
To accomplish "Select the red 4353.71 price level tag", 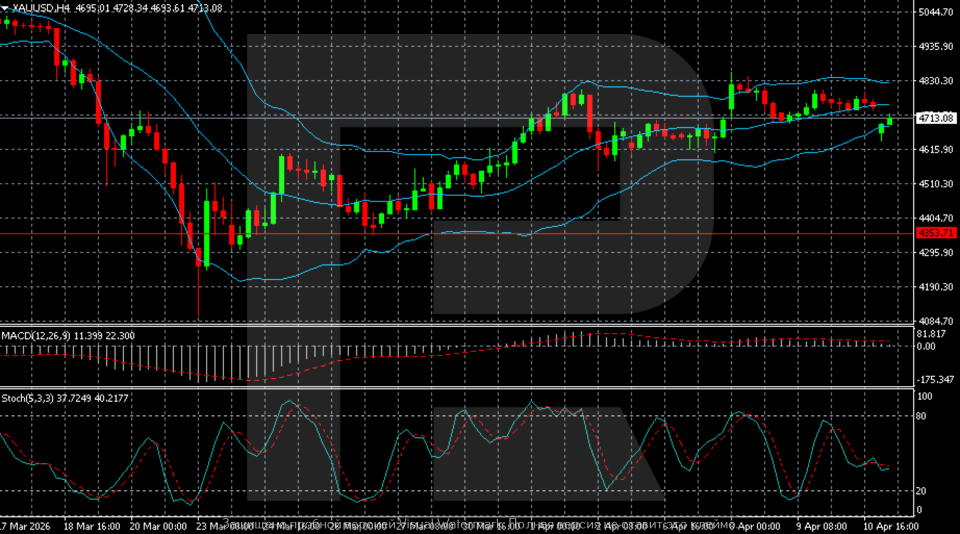I will click(x=933, y=233).
